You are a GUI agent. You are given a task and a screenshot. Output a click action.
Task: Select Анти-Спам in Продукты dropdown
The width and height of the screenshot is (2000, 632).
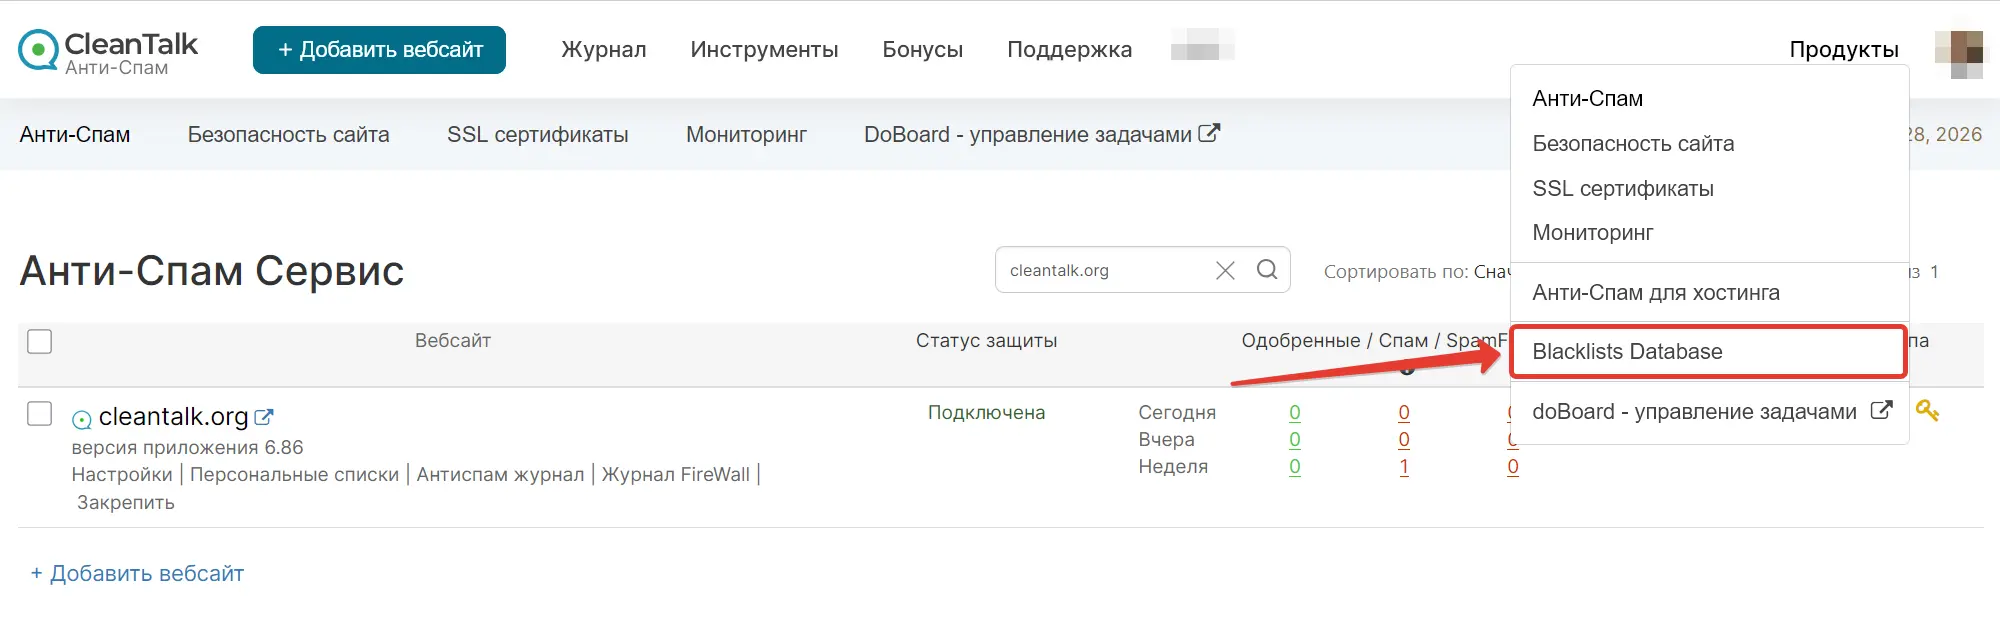pos(1588,99)
